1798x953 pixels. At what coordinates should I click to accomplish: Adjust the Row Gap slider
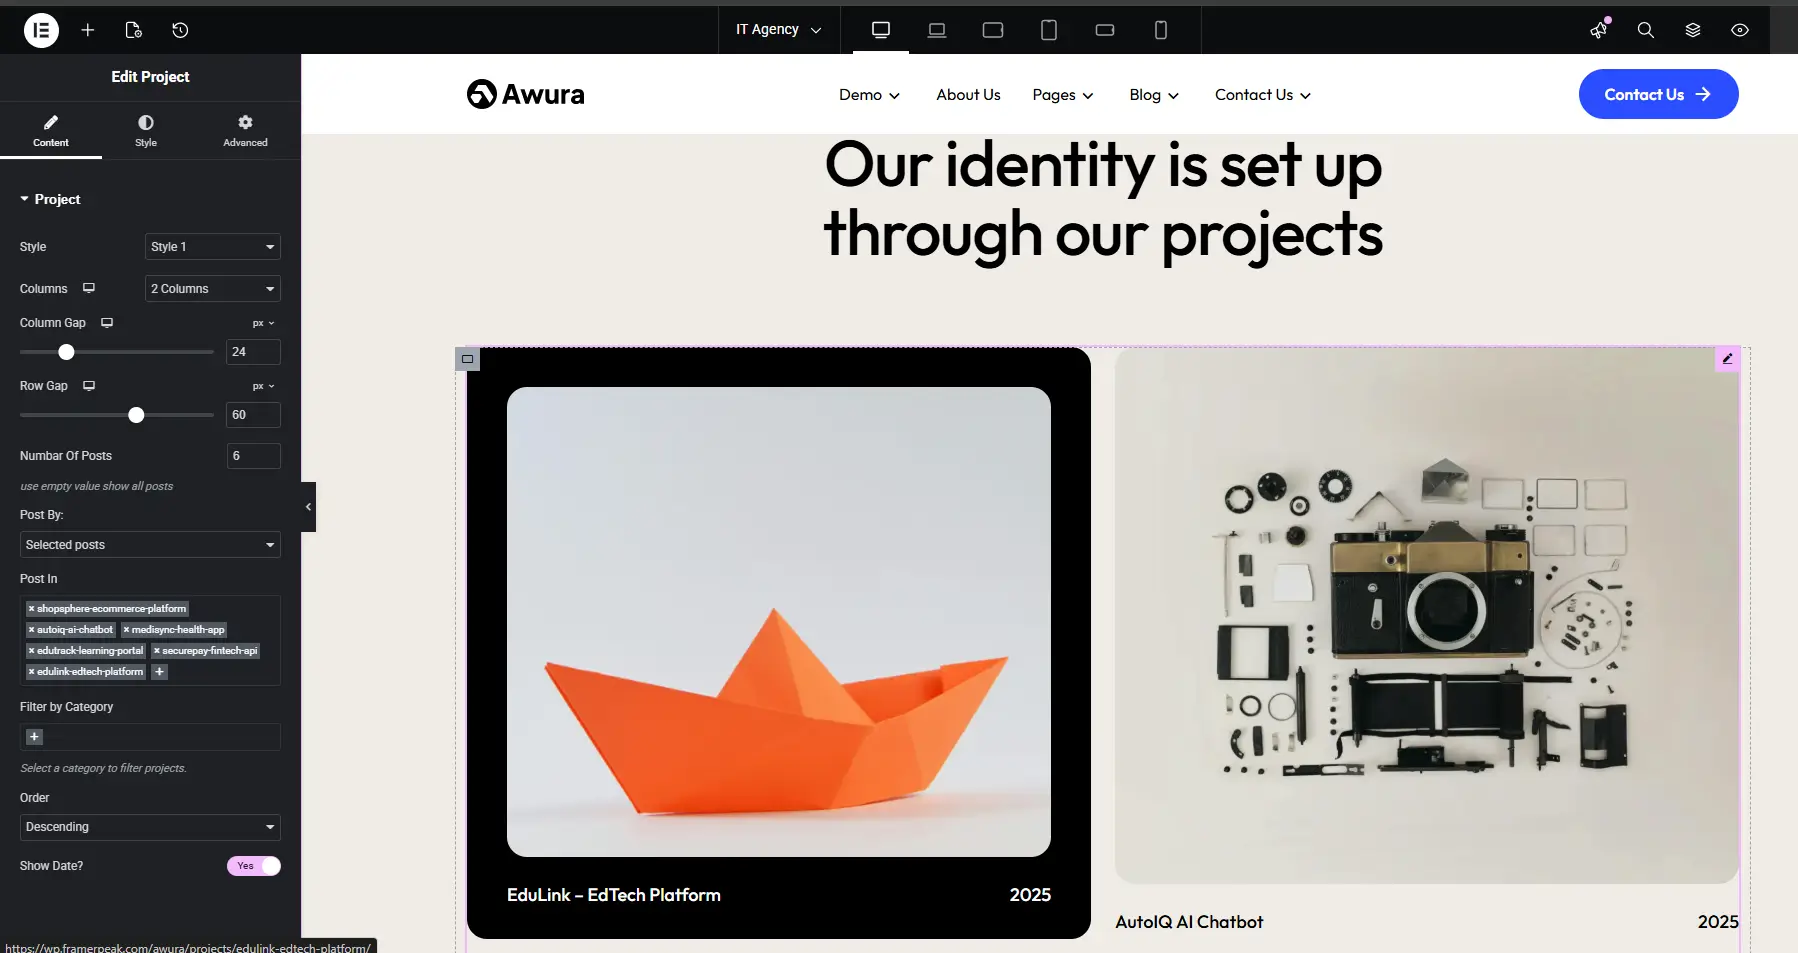pos(136,415)
